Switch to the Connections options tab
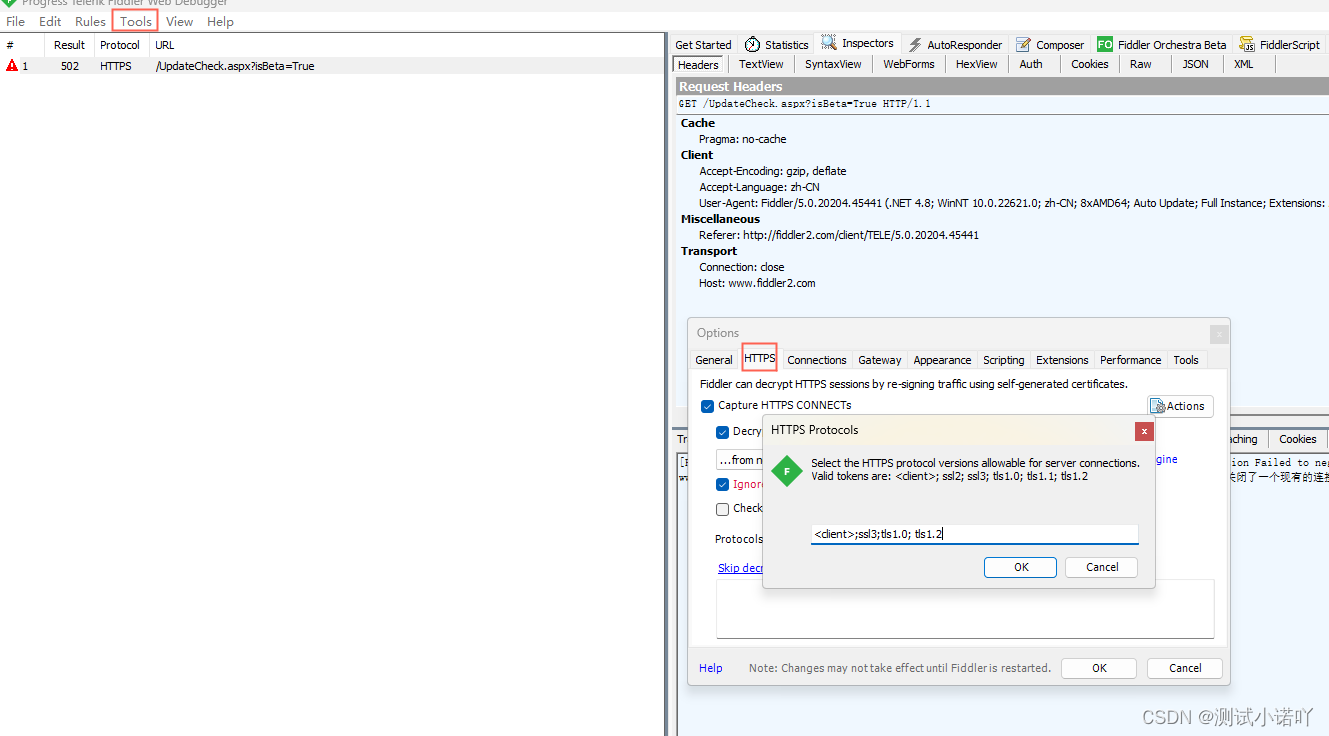1329x736 pixels. tap(816, 359)
